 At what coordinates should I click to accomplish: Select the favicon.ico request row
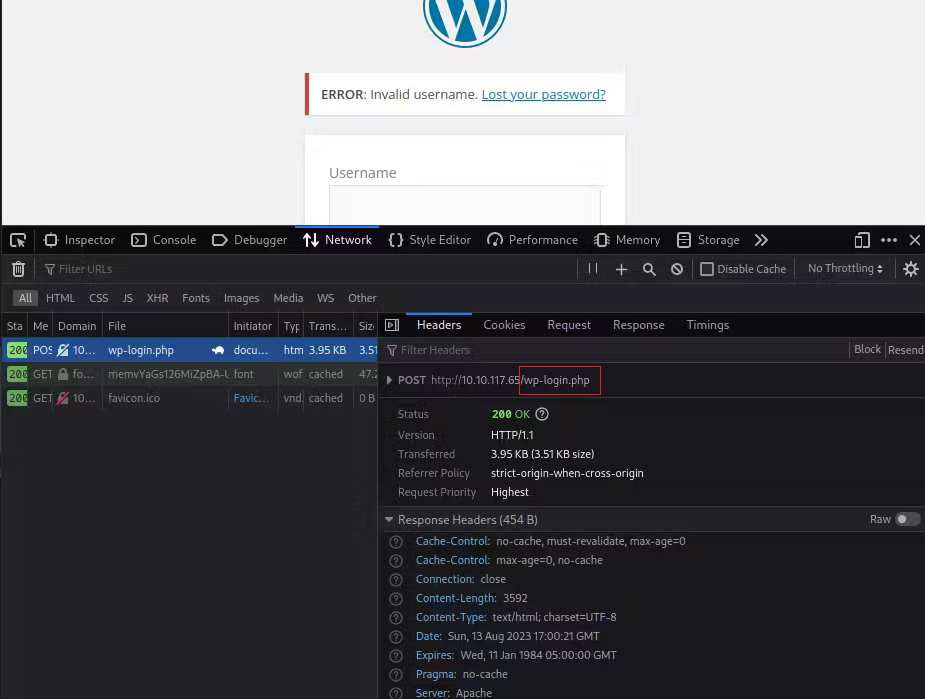pyautogui.click(x=189, y=398)
